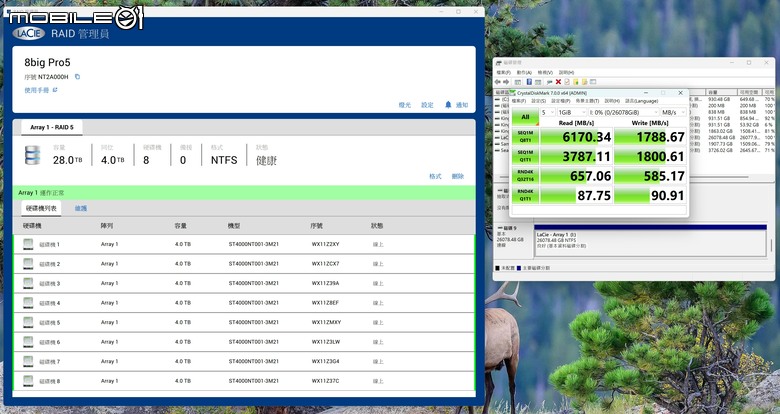Click drive icon for 磁碟機 4 row
The height and width of the screenshot is (414, 780).
point(28,303)
